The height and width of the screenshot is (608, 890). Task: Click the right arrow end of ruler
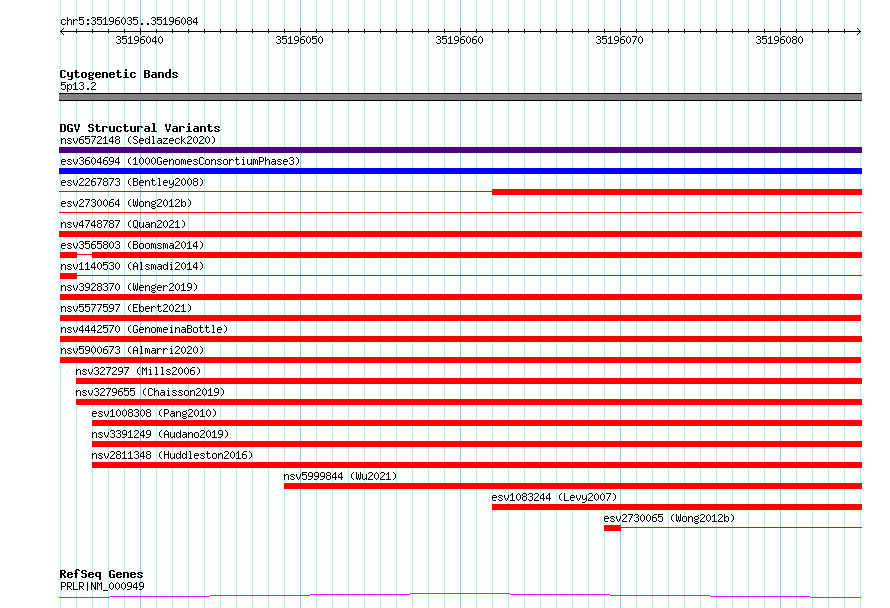(x=859, y=32)
